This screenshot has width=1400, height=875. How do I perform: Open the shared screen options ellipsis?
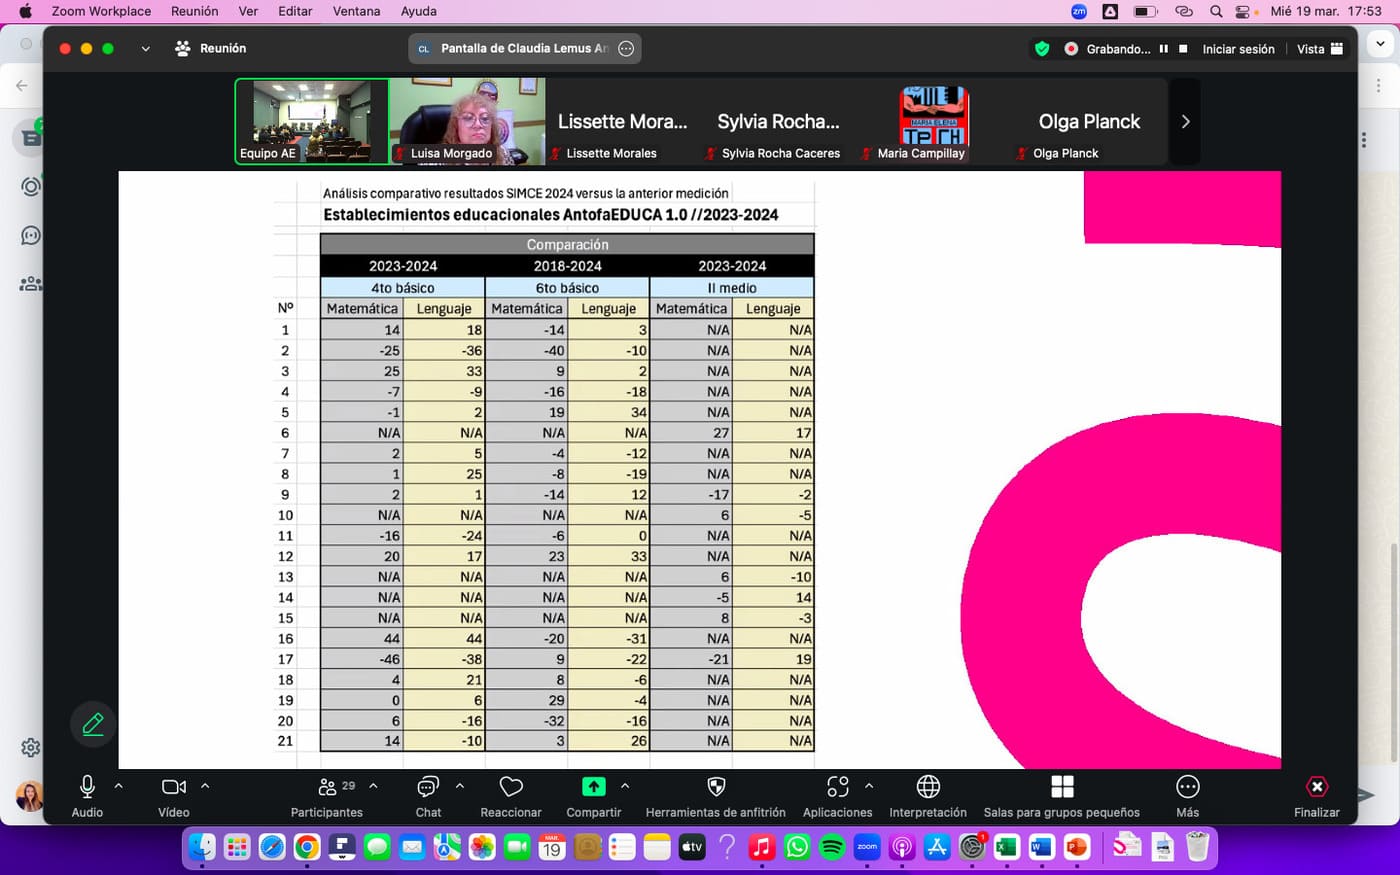click(x=626, y=48)
